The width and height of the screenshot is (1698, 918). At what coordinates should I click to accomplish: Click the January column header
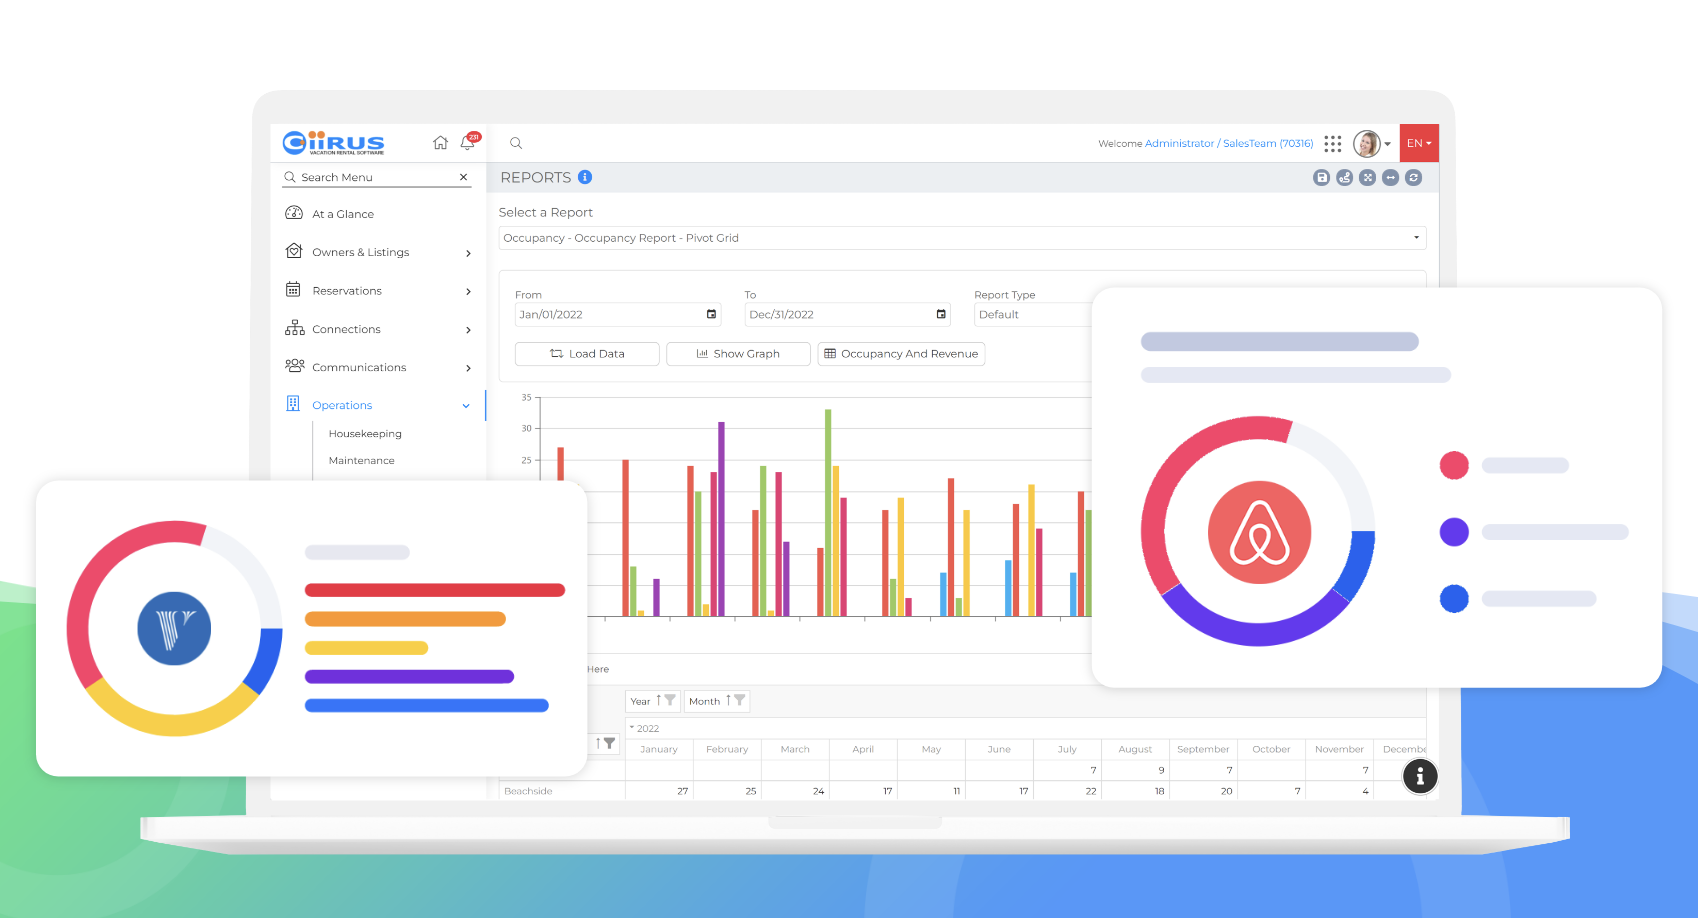point(659,749)
